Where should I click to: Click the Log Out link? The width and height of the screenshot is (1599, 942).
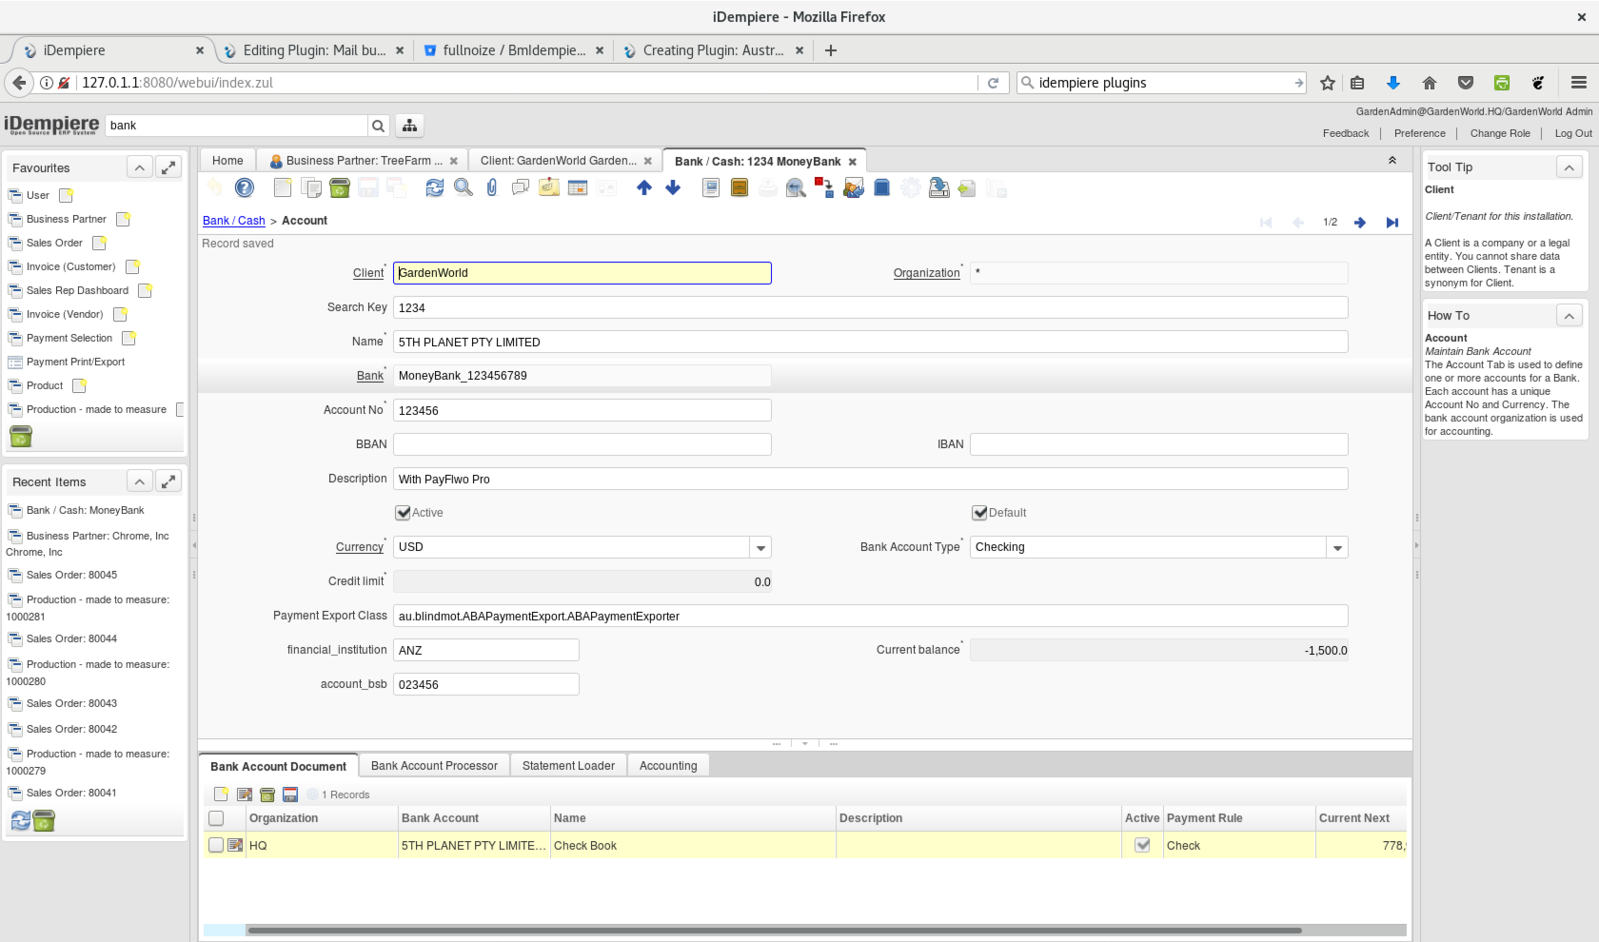[x=1572, y=133]
